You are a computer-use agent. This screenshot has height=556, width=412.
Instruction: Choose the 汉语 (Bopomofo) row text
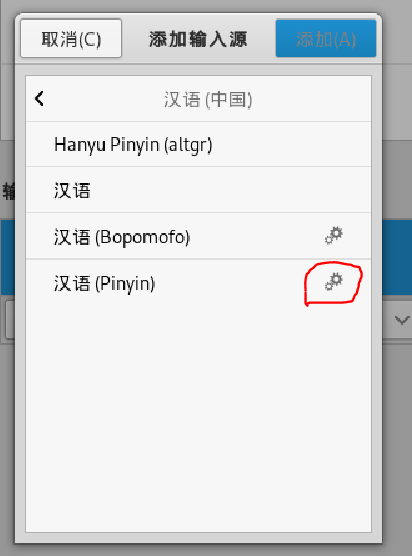(x=122, y=237)
